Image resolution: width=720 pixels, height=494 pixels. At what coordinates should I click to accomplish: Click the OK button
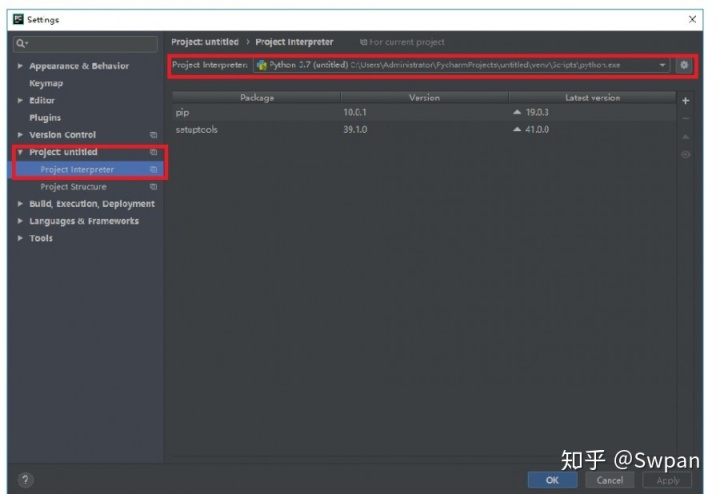pyautogui.click(x=552, y=480)
